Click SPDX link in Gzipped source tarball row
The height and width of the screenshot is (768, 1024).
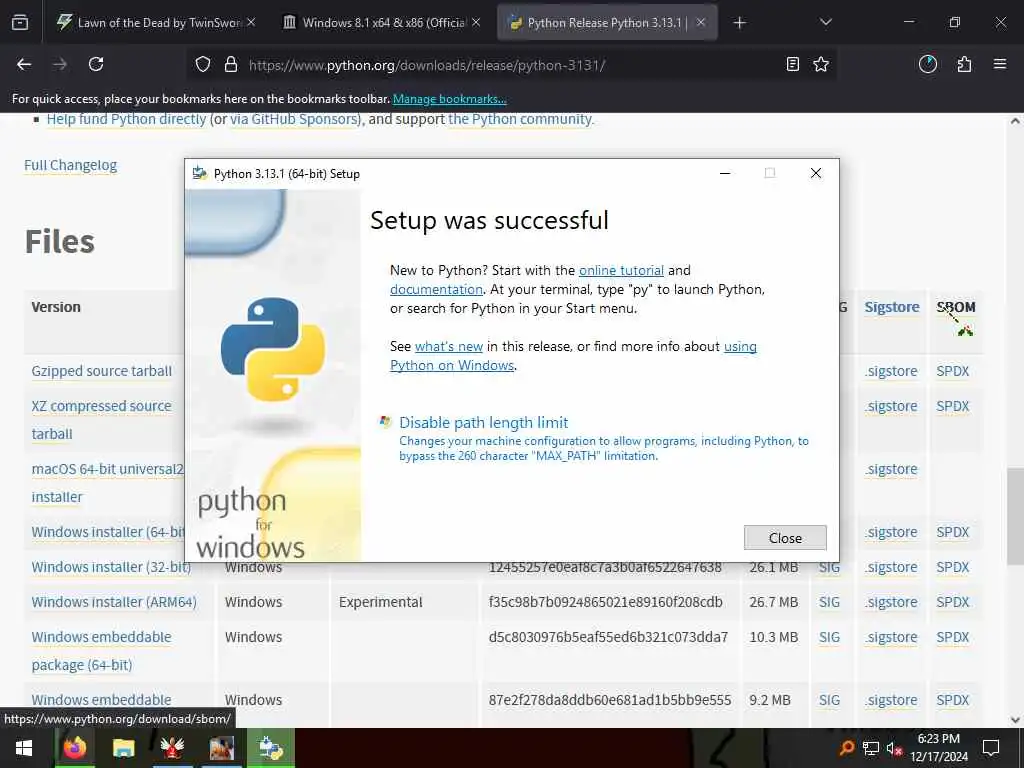tap(953, 371)
